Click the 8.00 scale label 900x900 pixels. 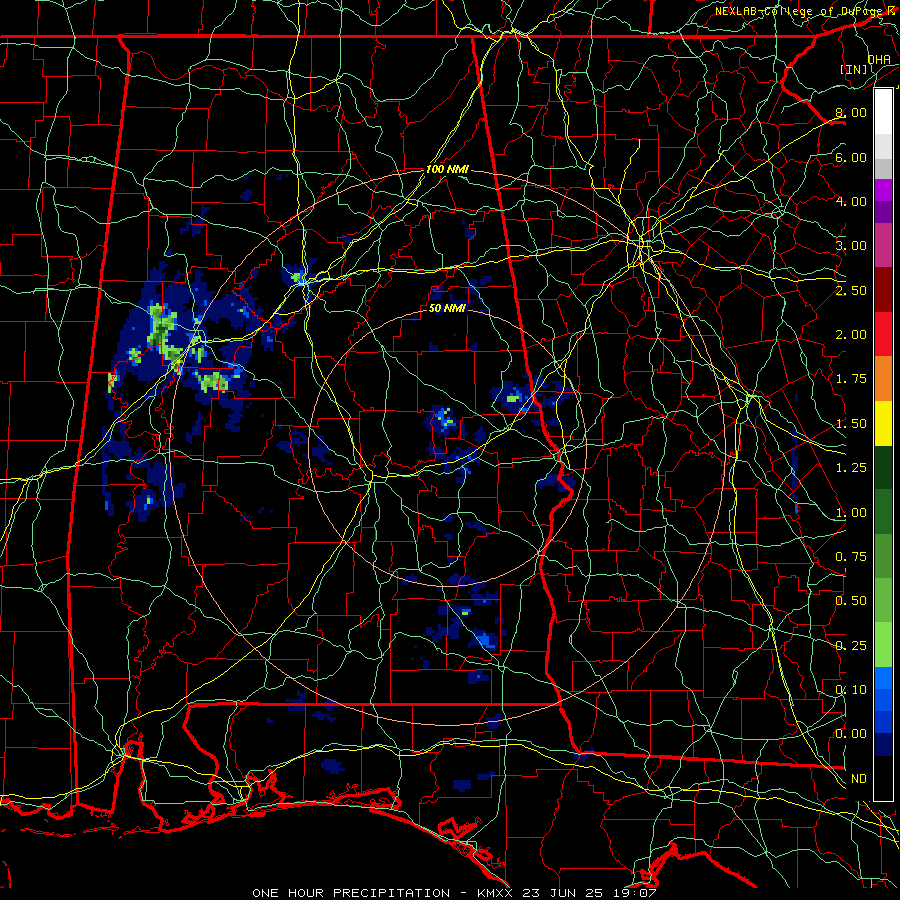click(x=851, y=112)
